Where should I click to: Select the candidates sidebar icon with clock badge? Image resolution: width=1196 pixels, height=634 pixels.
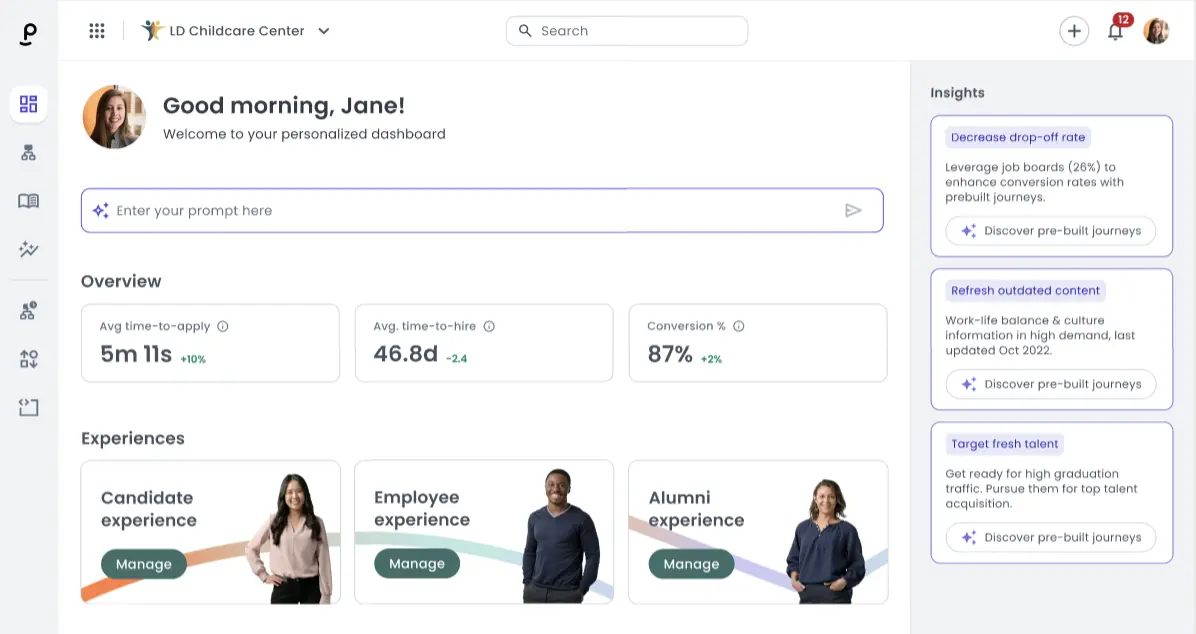29,310
